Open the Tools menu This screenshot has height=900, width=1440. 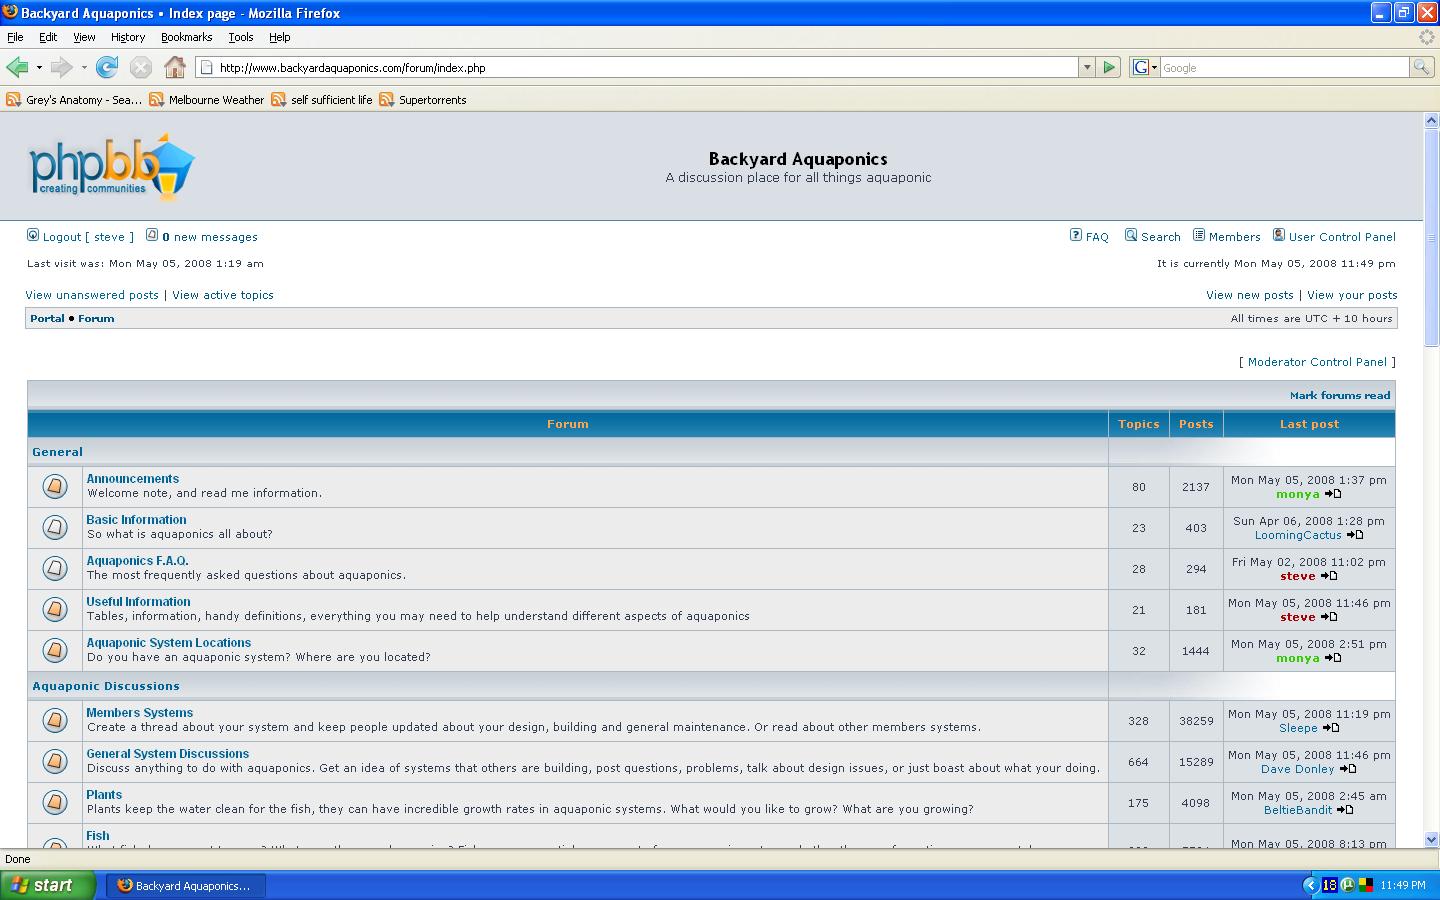click(240, 37)
